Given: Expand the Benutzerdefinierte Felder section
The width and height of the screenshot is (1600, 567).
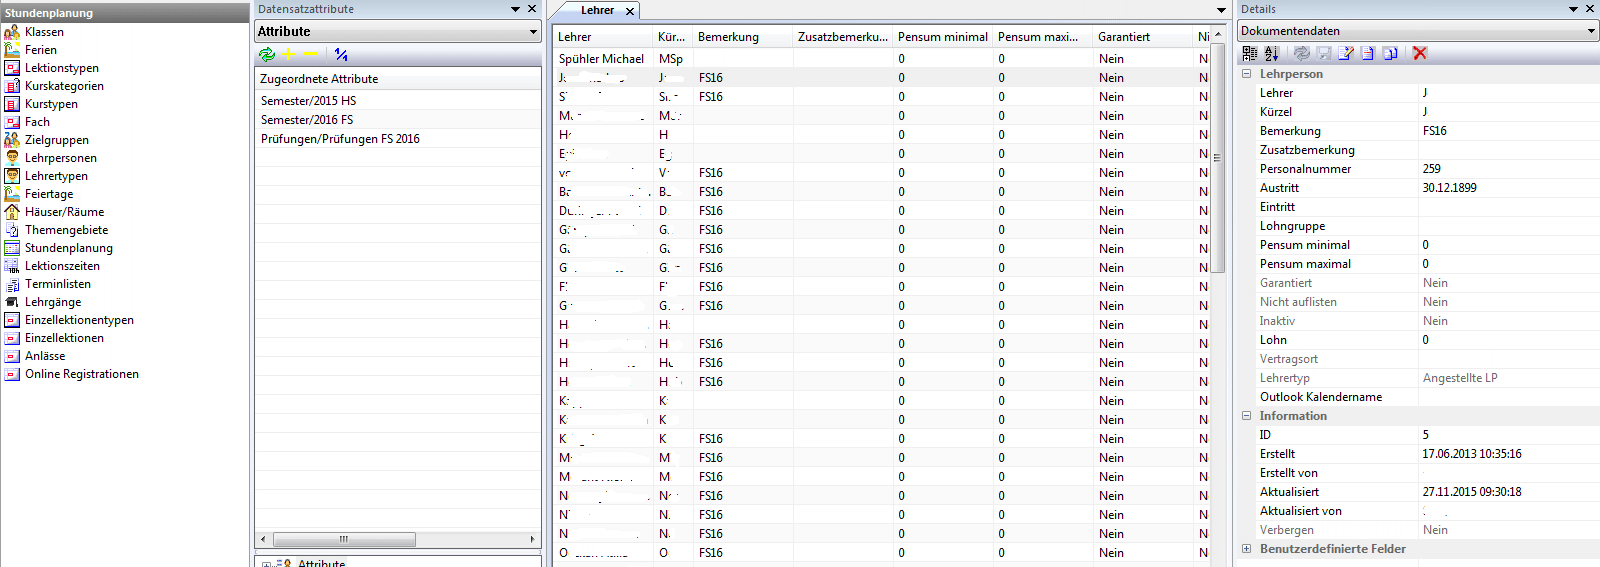Looking at the screenshot, I should coord(1247,549).
